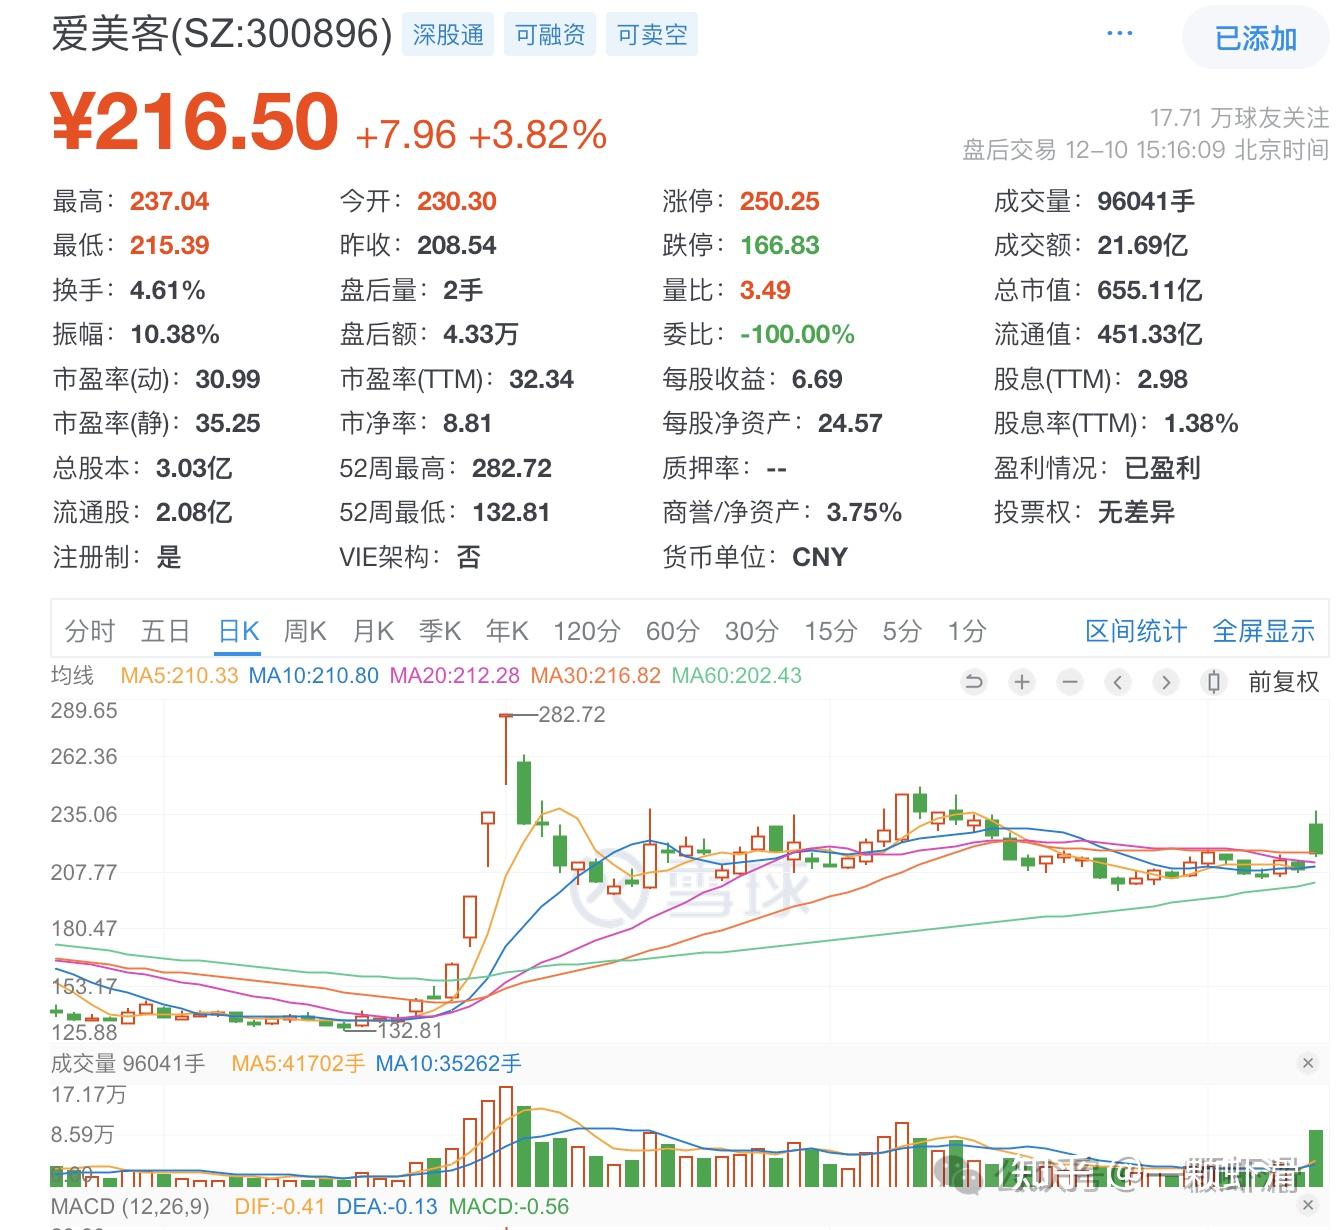Select the 季K chart tab

(440, 631)
